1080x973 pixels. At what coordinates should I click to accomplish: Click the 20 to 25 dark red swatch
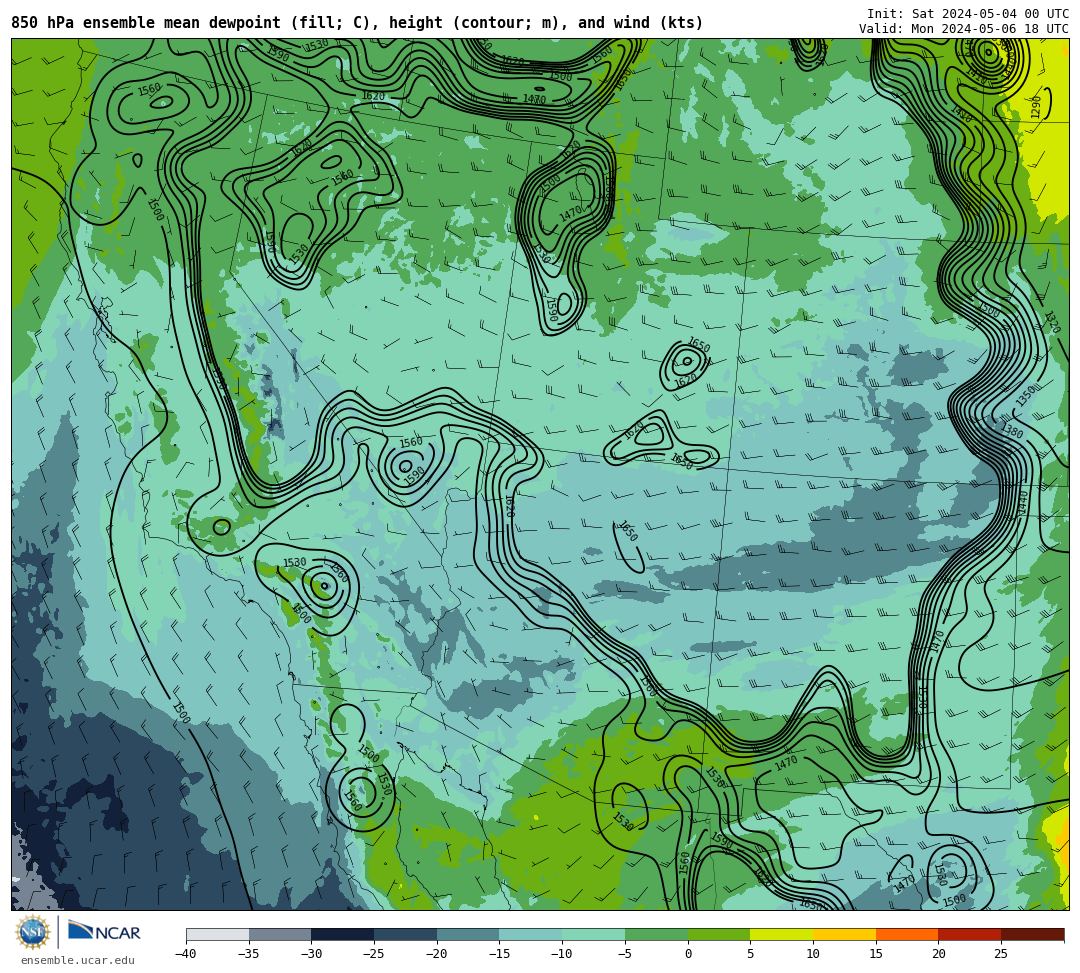[x=970, y=934]
